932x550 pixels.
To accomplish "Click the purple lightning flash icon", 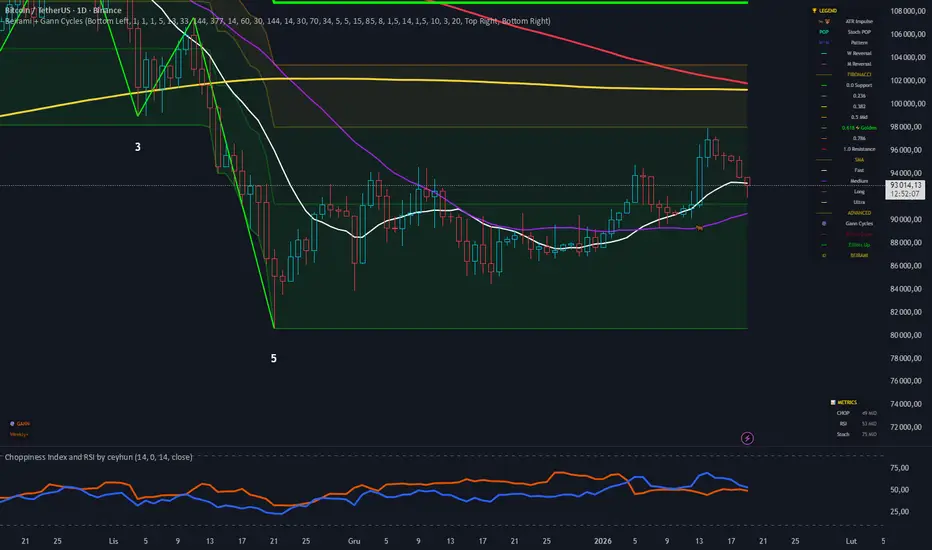I will point(747,438).
